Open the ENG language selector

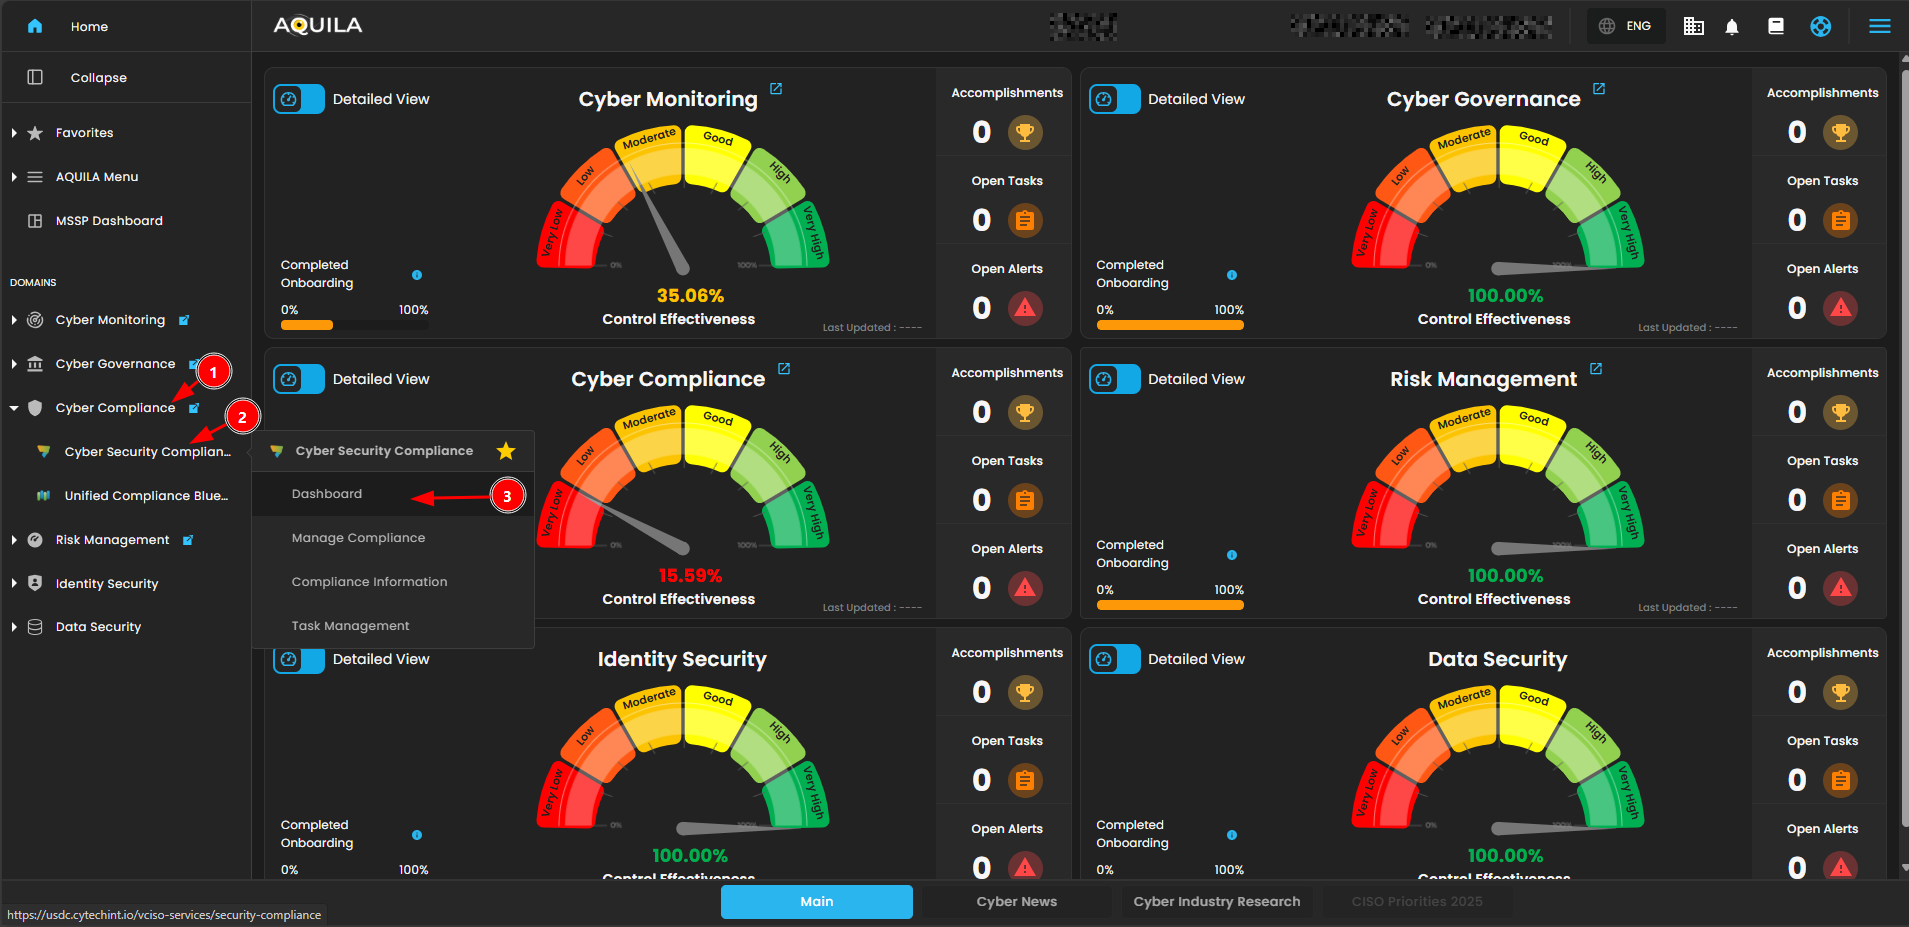click(x=1626, y=26)
